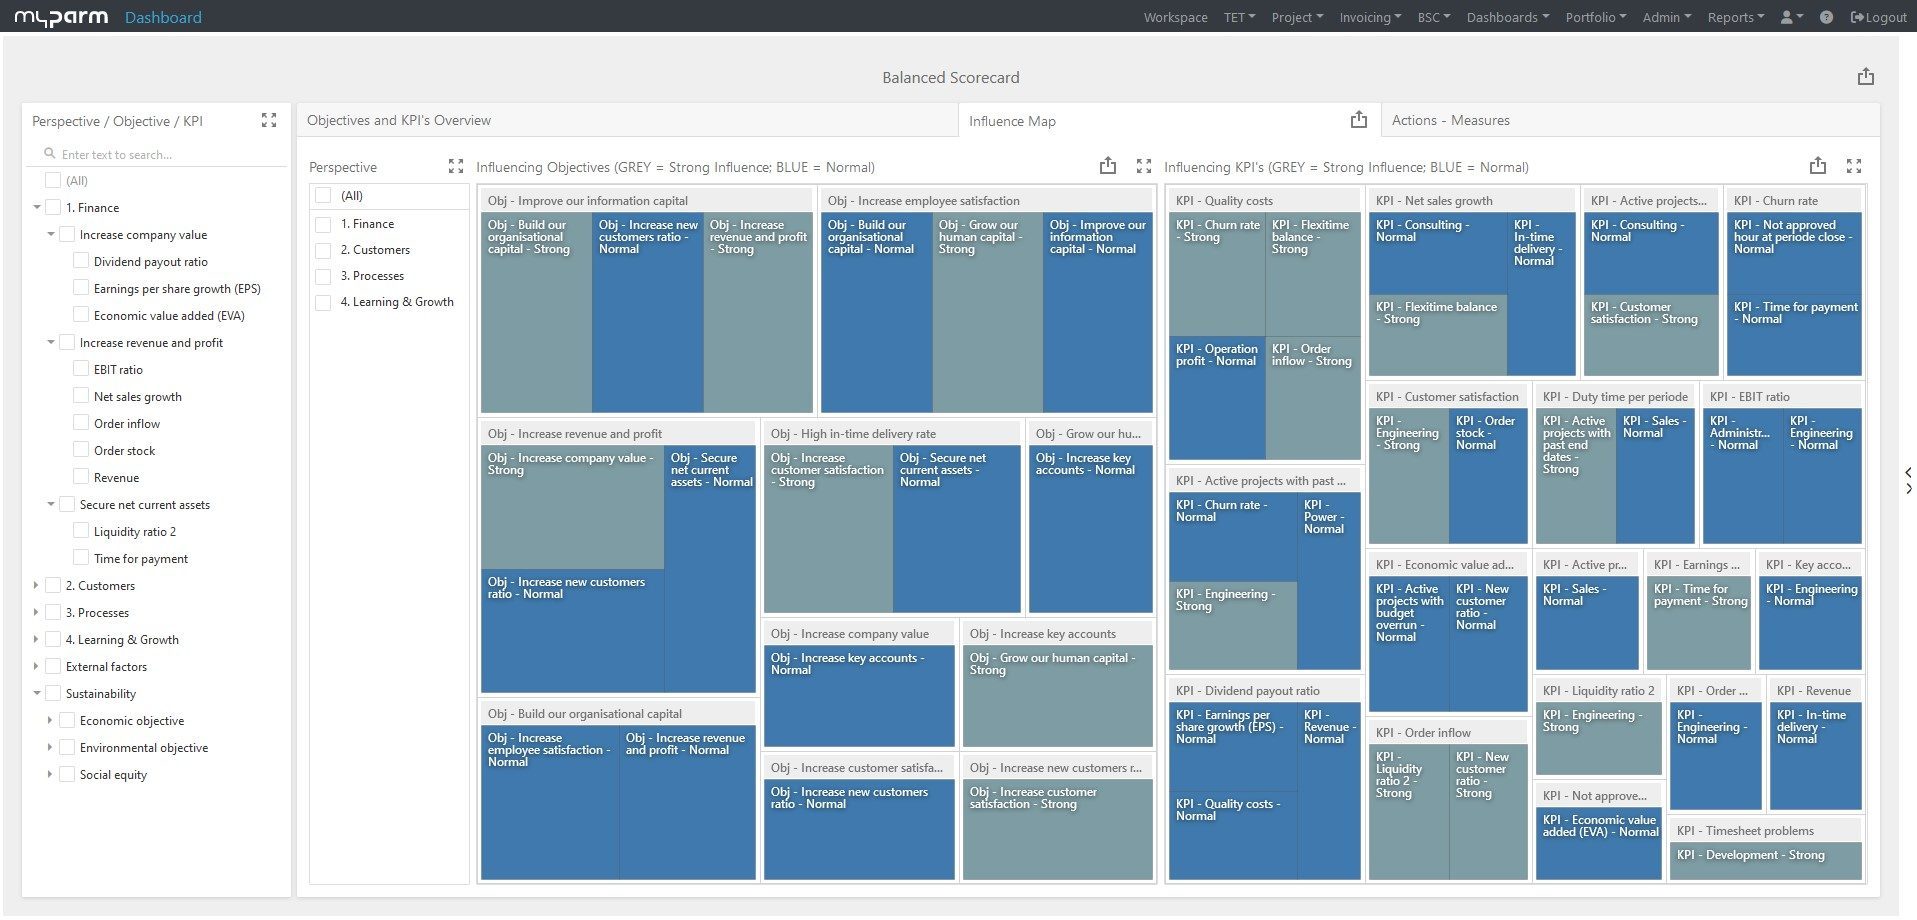Expand the External factors tree node
The width and height of the screenshot is (1917, 920).
pos(36,666)
